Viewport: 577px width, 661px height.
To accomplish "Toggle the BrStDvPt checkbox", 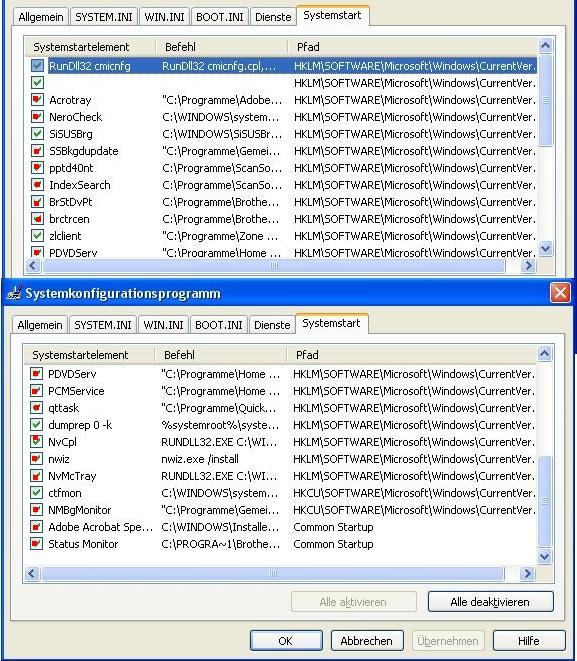I will tap(37, 202).
